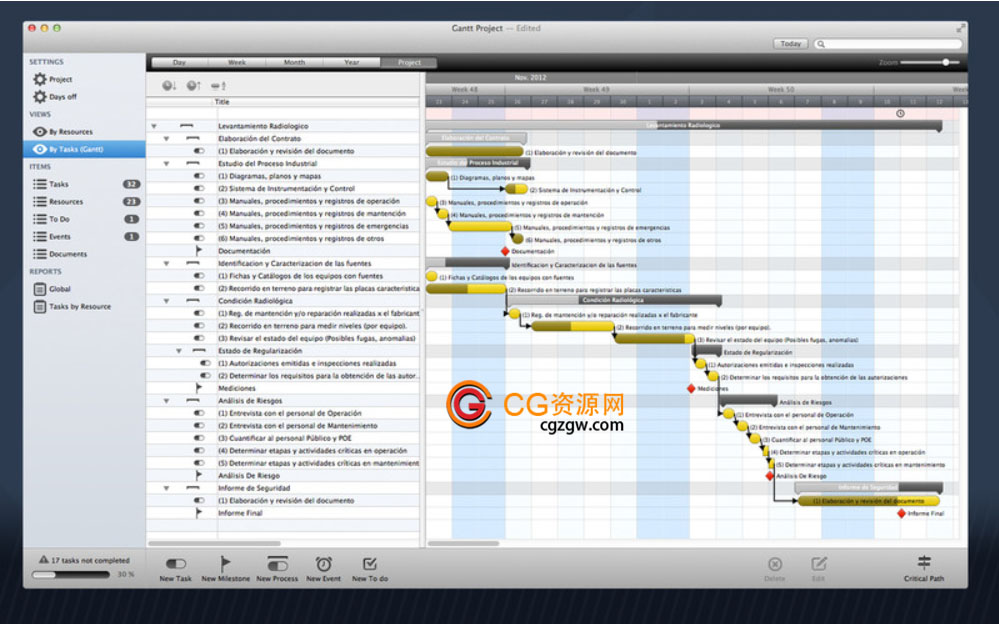Open the Global report

click(x=40, y=289)
